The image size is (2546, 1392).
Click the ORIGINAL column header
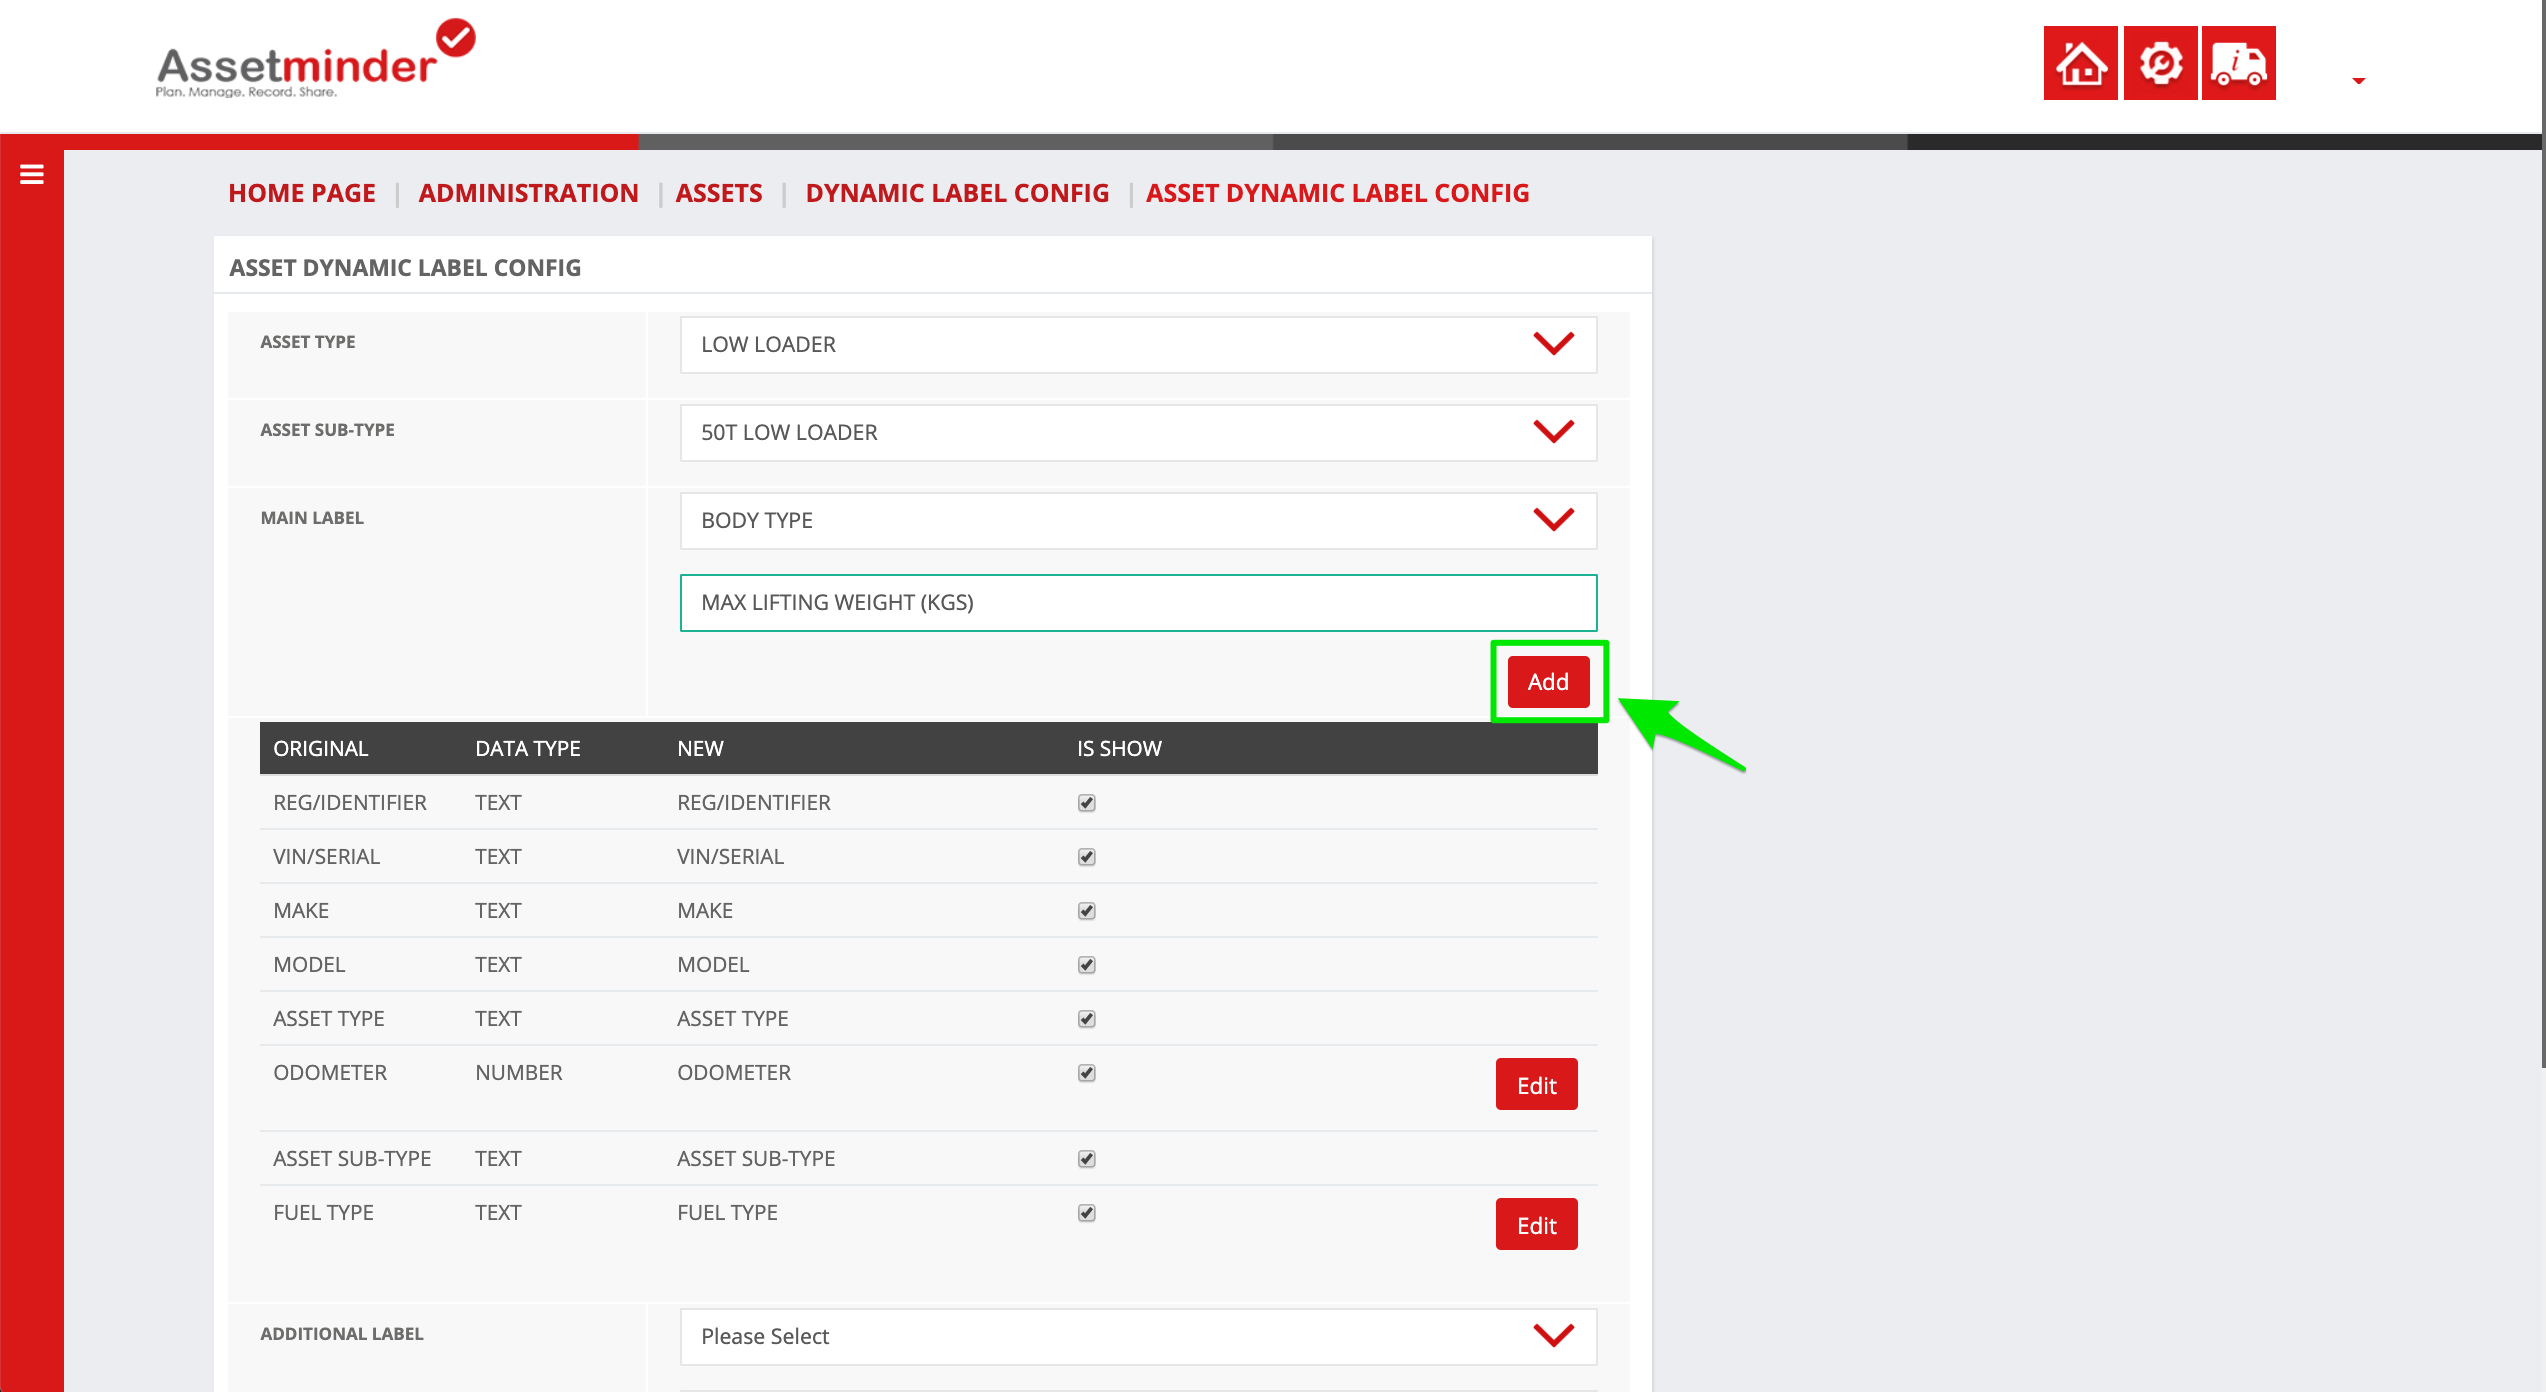point(321,749)
